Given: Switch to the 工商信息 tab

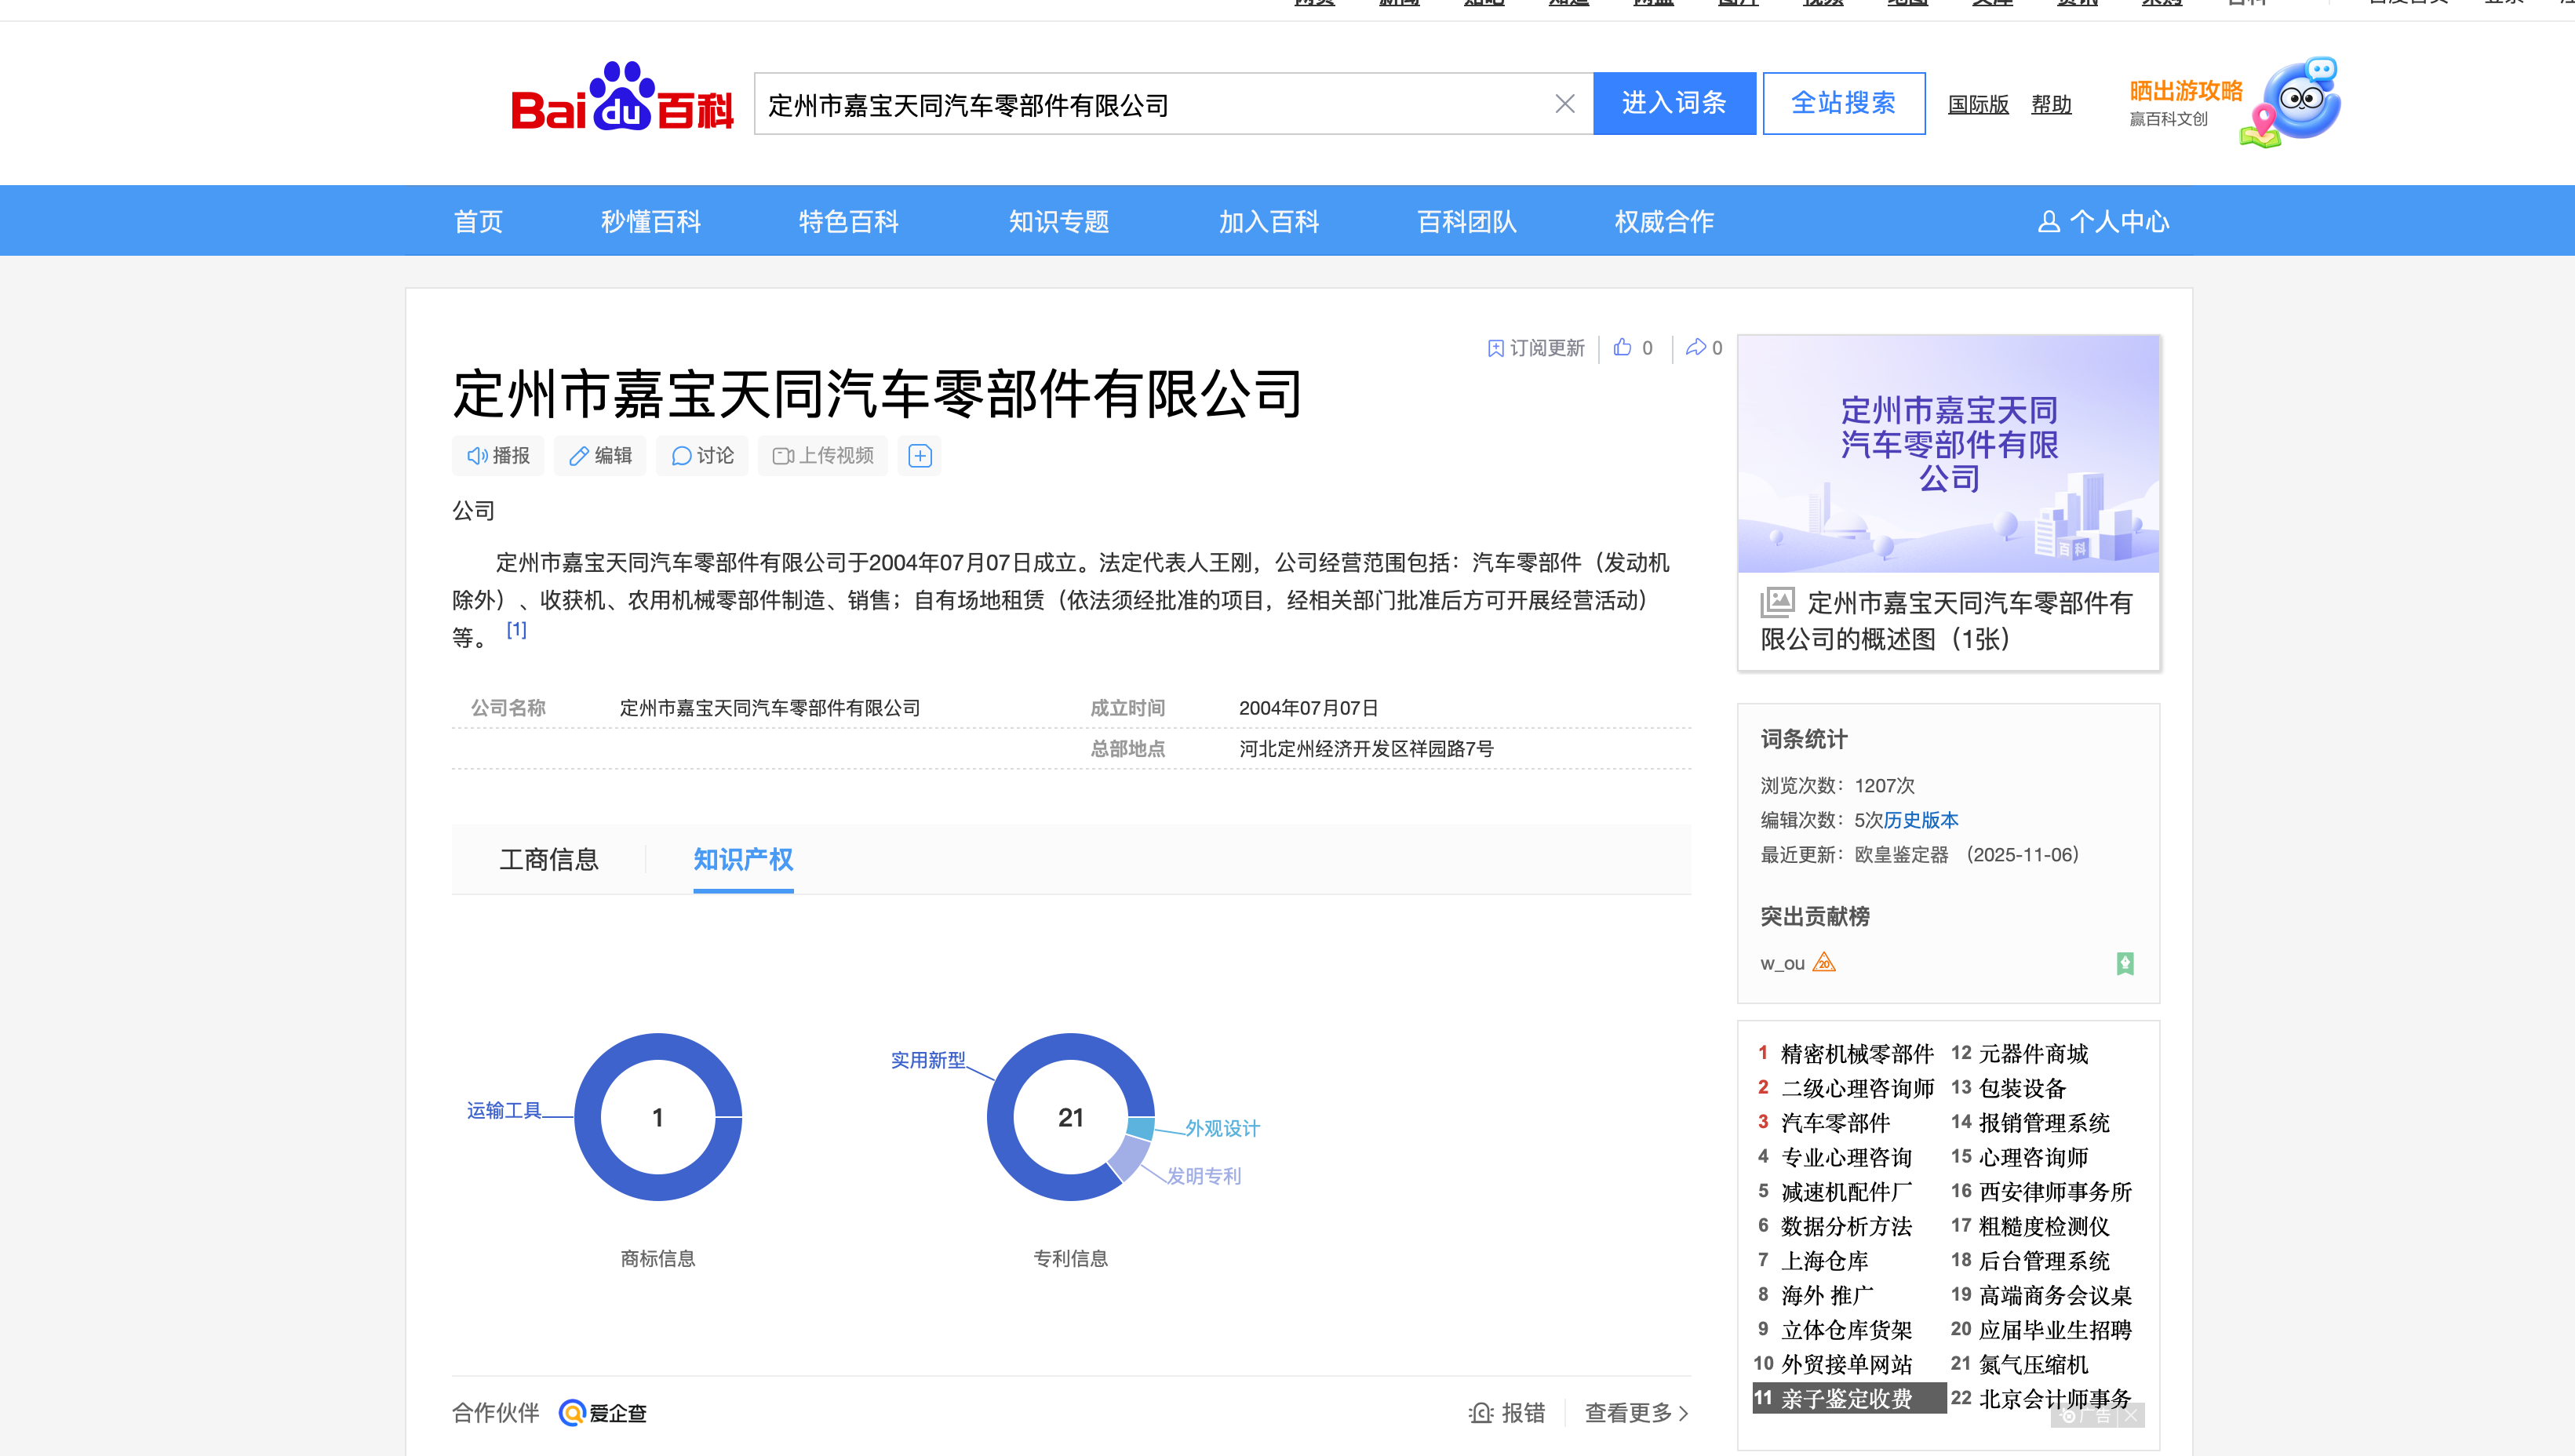Looking at the screenshot, I should [x=549, y=859].
